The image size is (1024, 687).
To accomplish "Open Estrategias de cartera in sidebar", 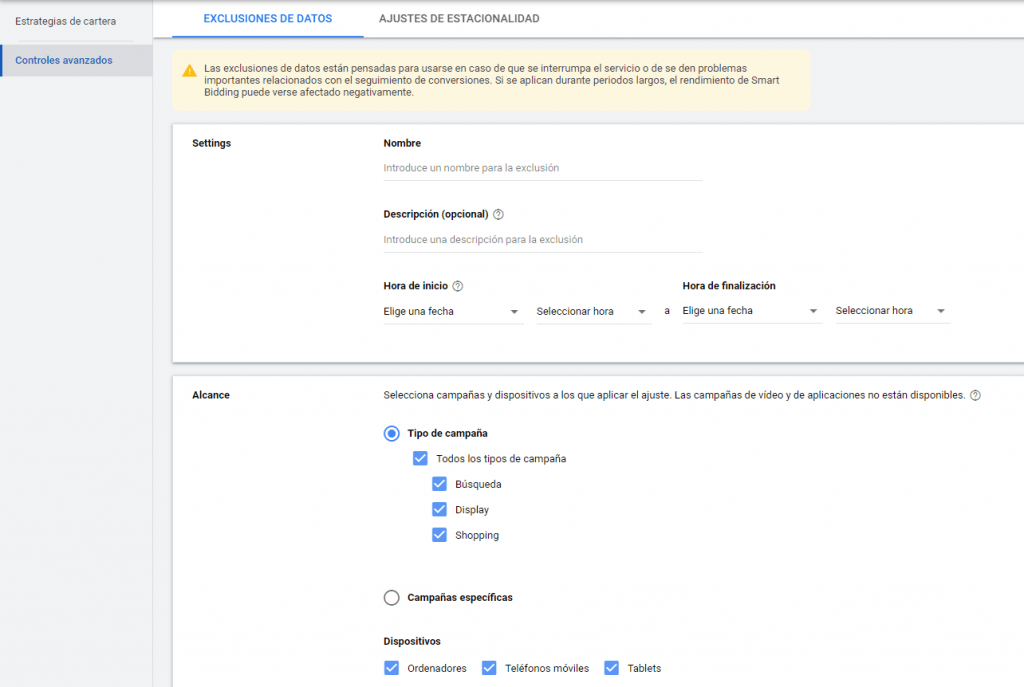I will click(65, 22).
